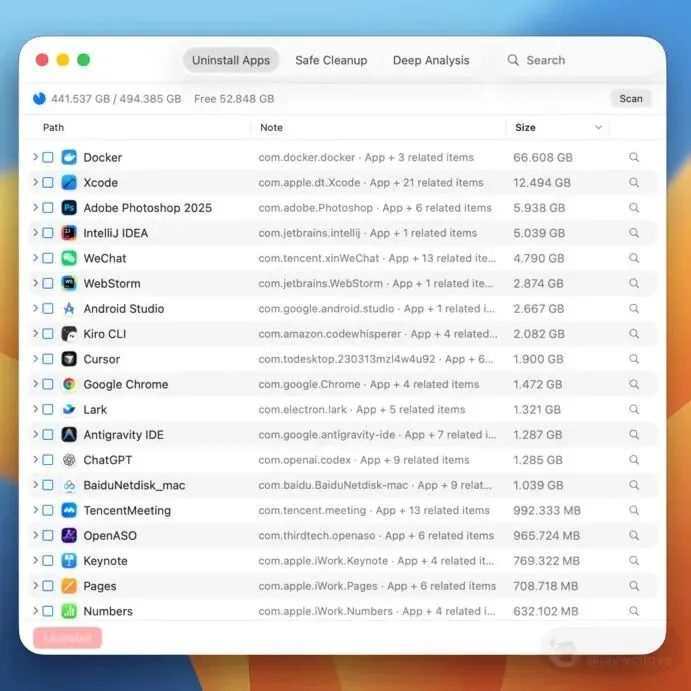Click the Keynote app icon
This screenshot has width=691, height=691.
point(69,561)
